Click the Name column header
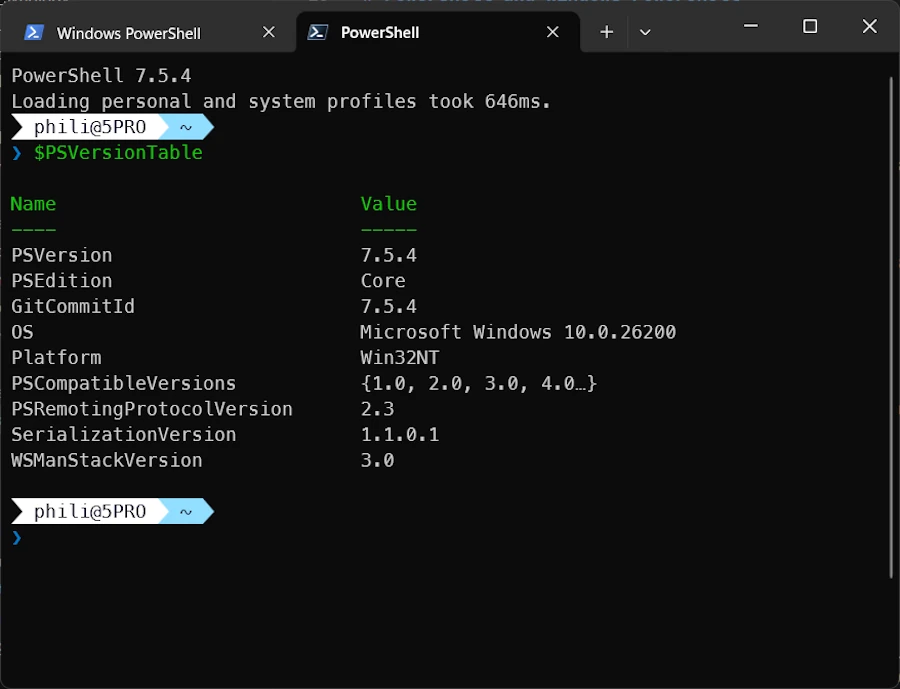Viewport: 900px width, 689px height. [x=33, y=204]
